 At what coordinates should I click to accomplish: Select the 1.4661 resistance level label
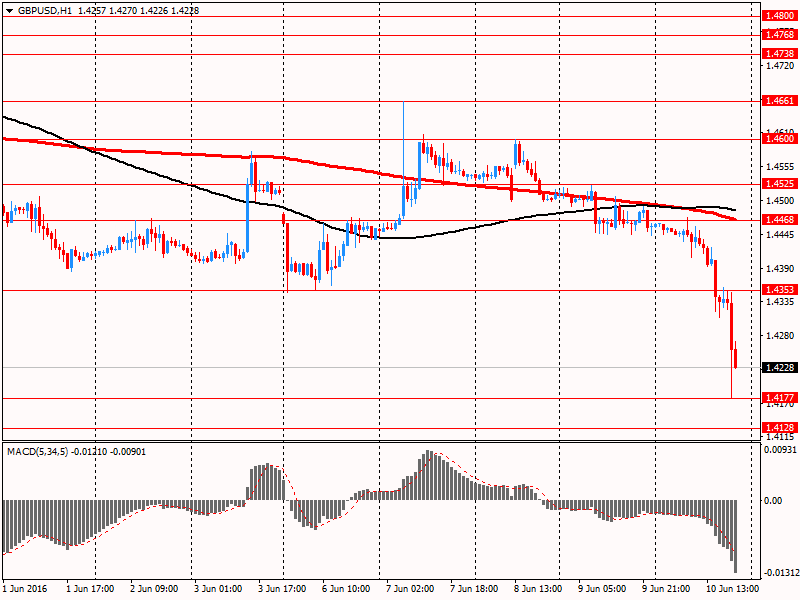pyautogui.click(x=779, y=101)
